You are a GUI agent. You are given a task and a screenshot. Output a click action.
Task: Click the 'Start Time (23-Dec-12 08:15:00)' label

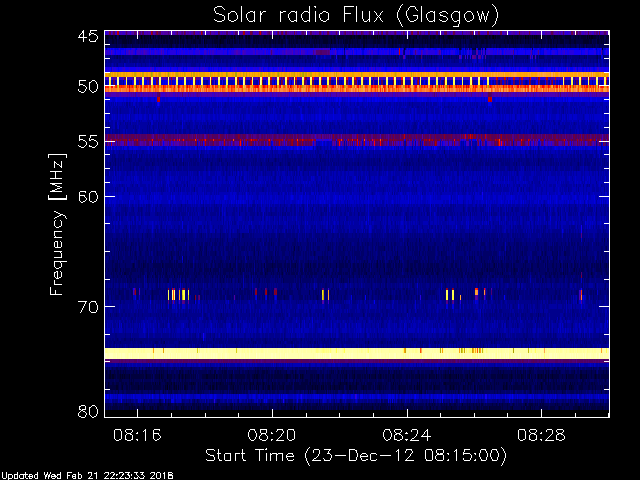coord(356,456)
